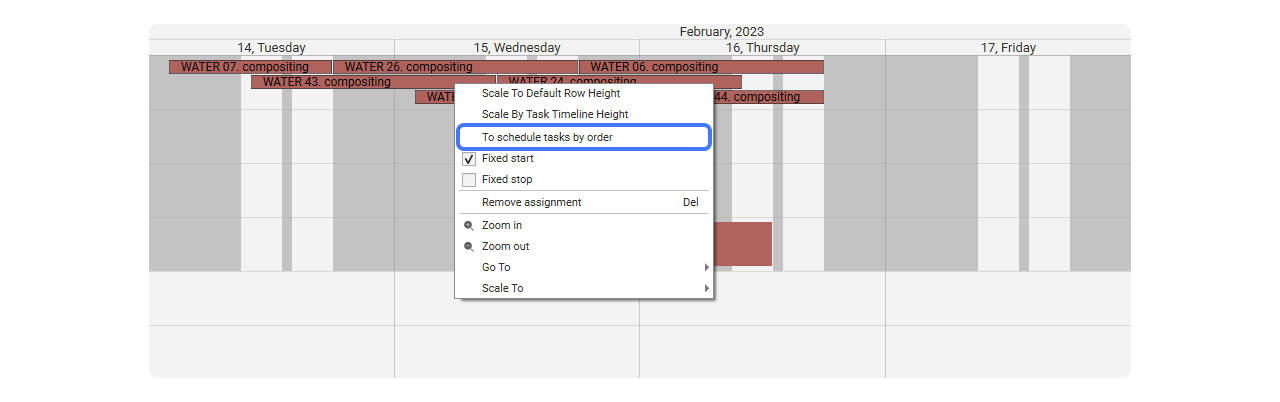This screenshot has height=402, width=1280.
Task: Click the large red block on Thursday
Action: [x=742, y=244]
